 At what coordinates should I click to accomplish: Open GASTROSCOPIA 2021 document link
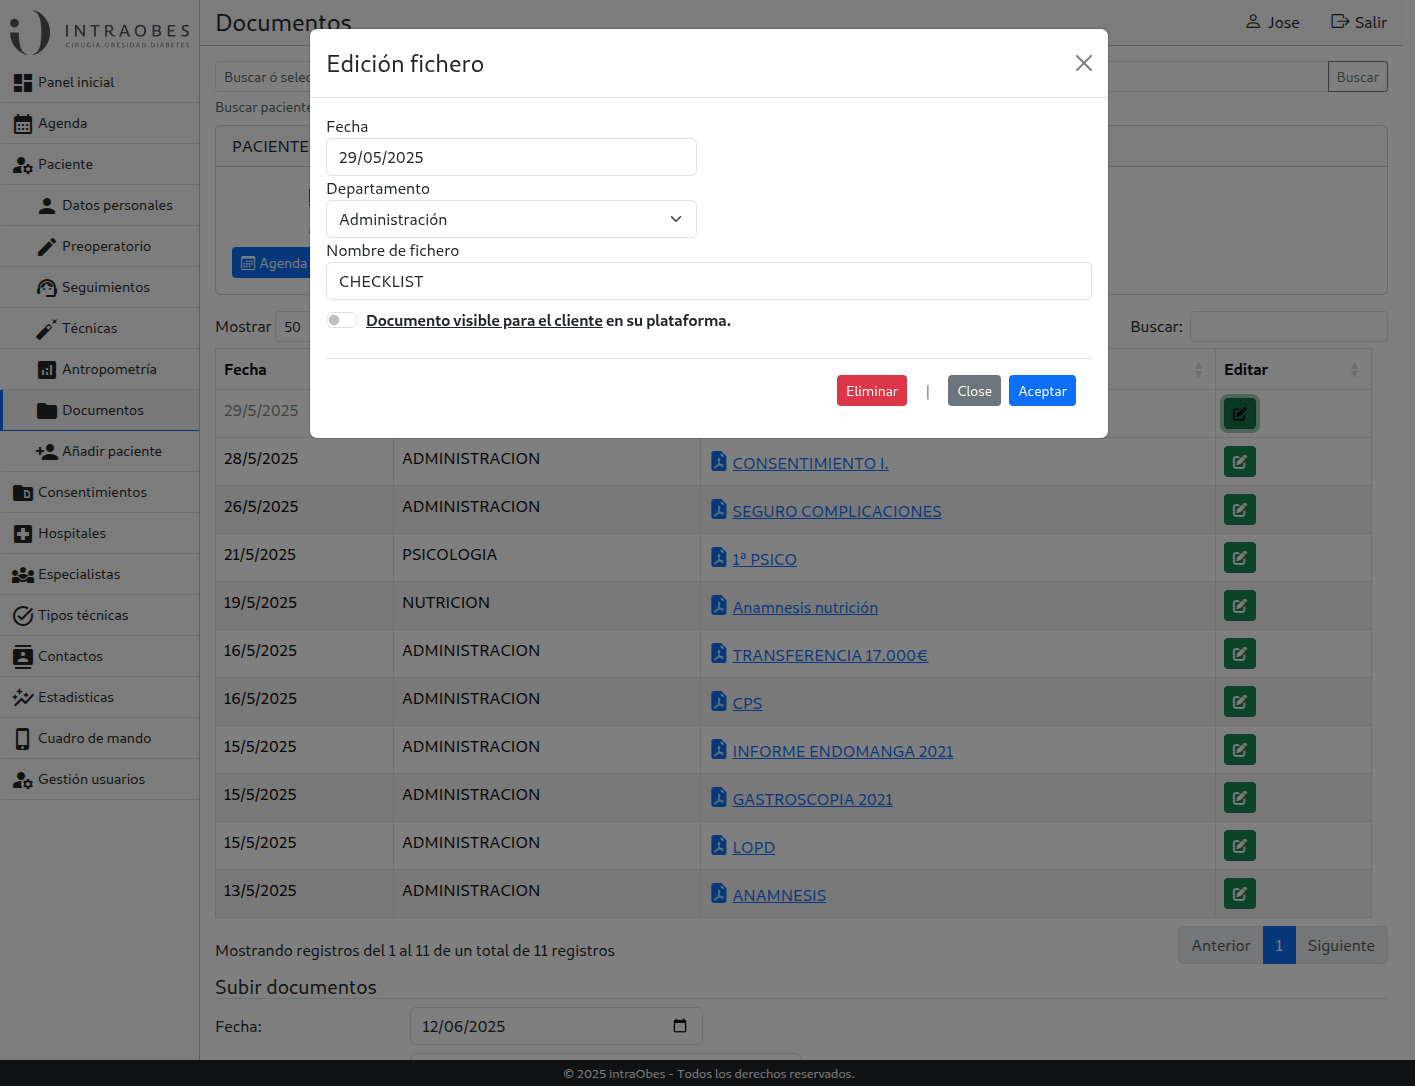(812, 800)
